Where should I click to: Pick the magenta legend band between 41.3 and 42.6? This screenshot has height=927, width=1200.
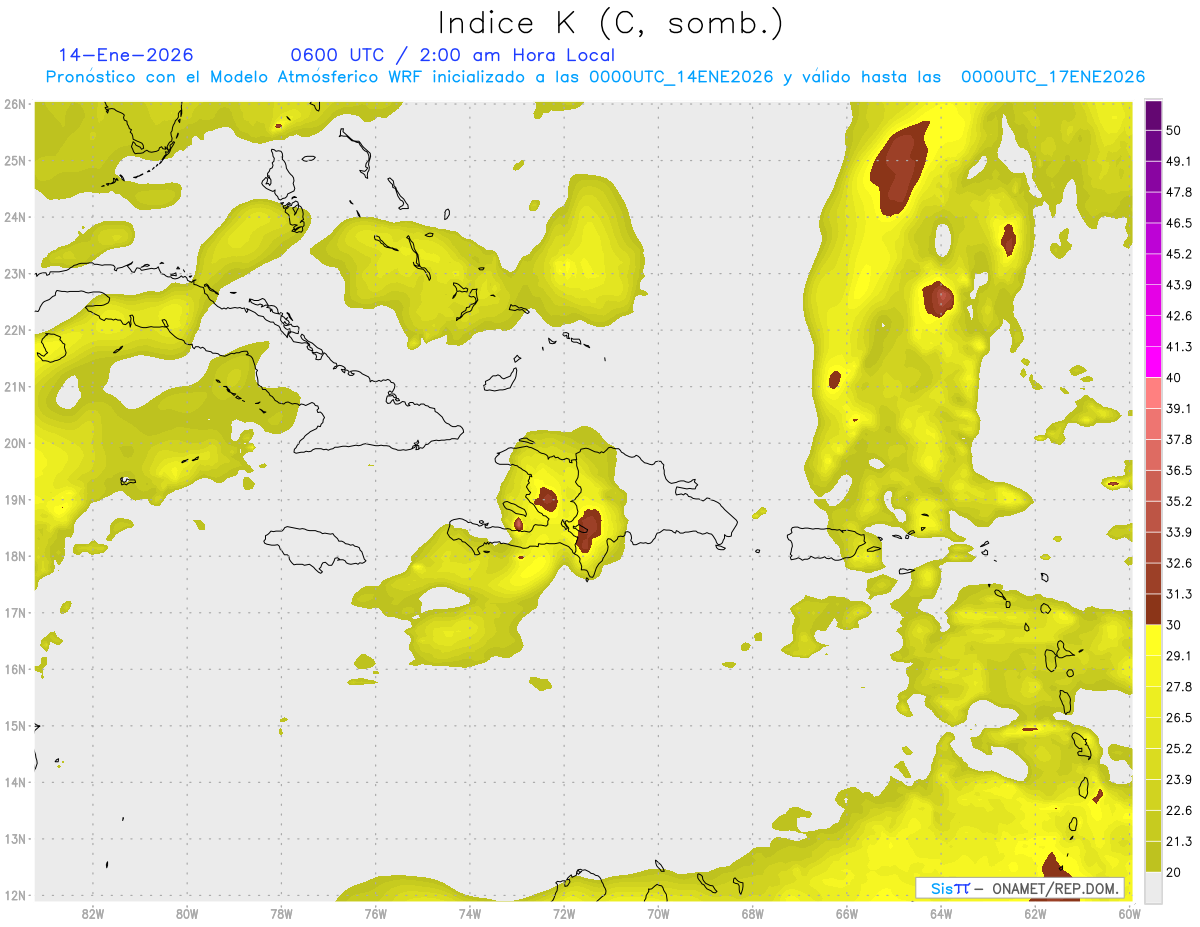pyautogui.click(x=1153, y=331)
